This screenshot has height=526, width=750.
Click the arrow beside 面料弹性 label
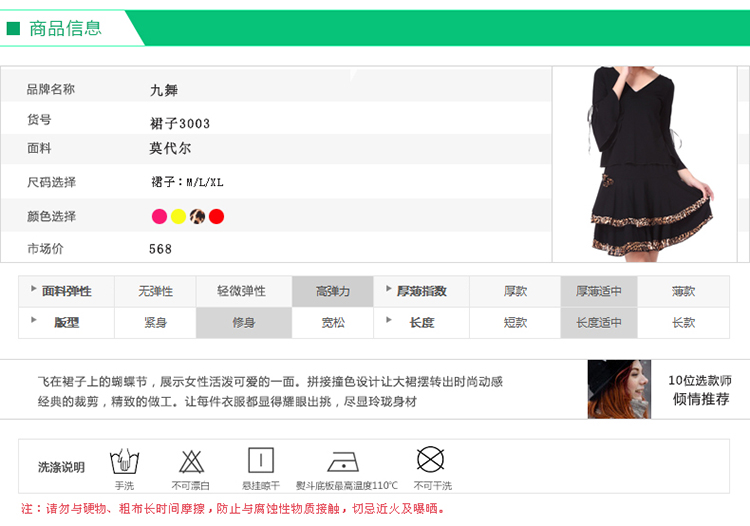[x=34, y=289]
